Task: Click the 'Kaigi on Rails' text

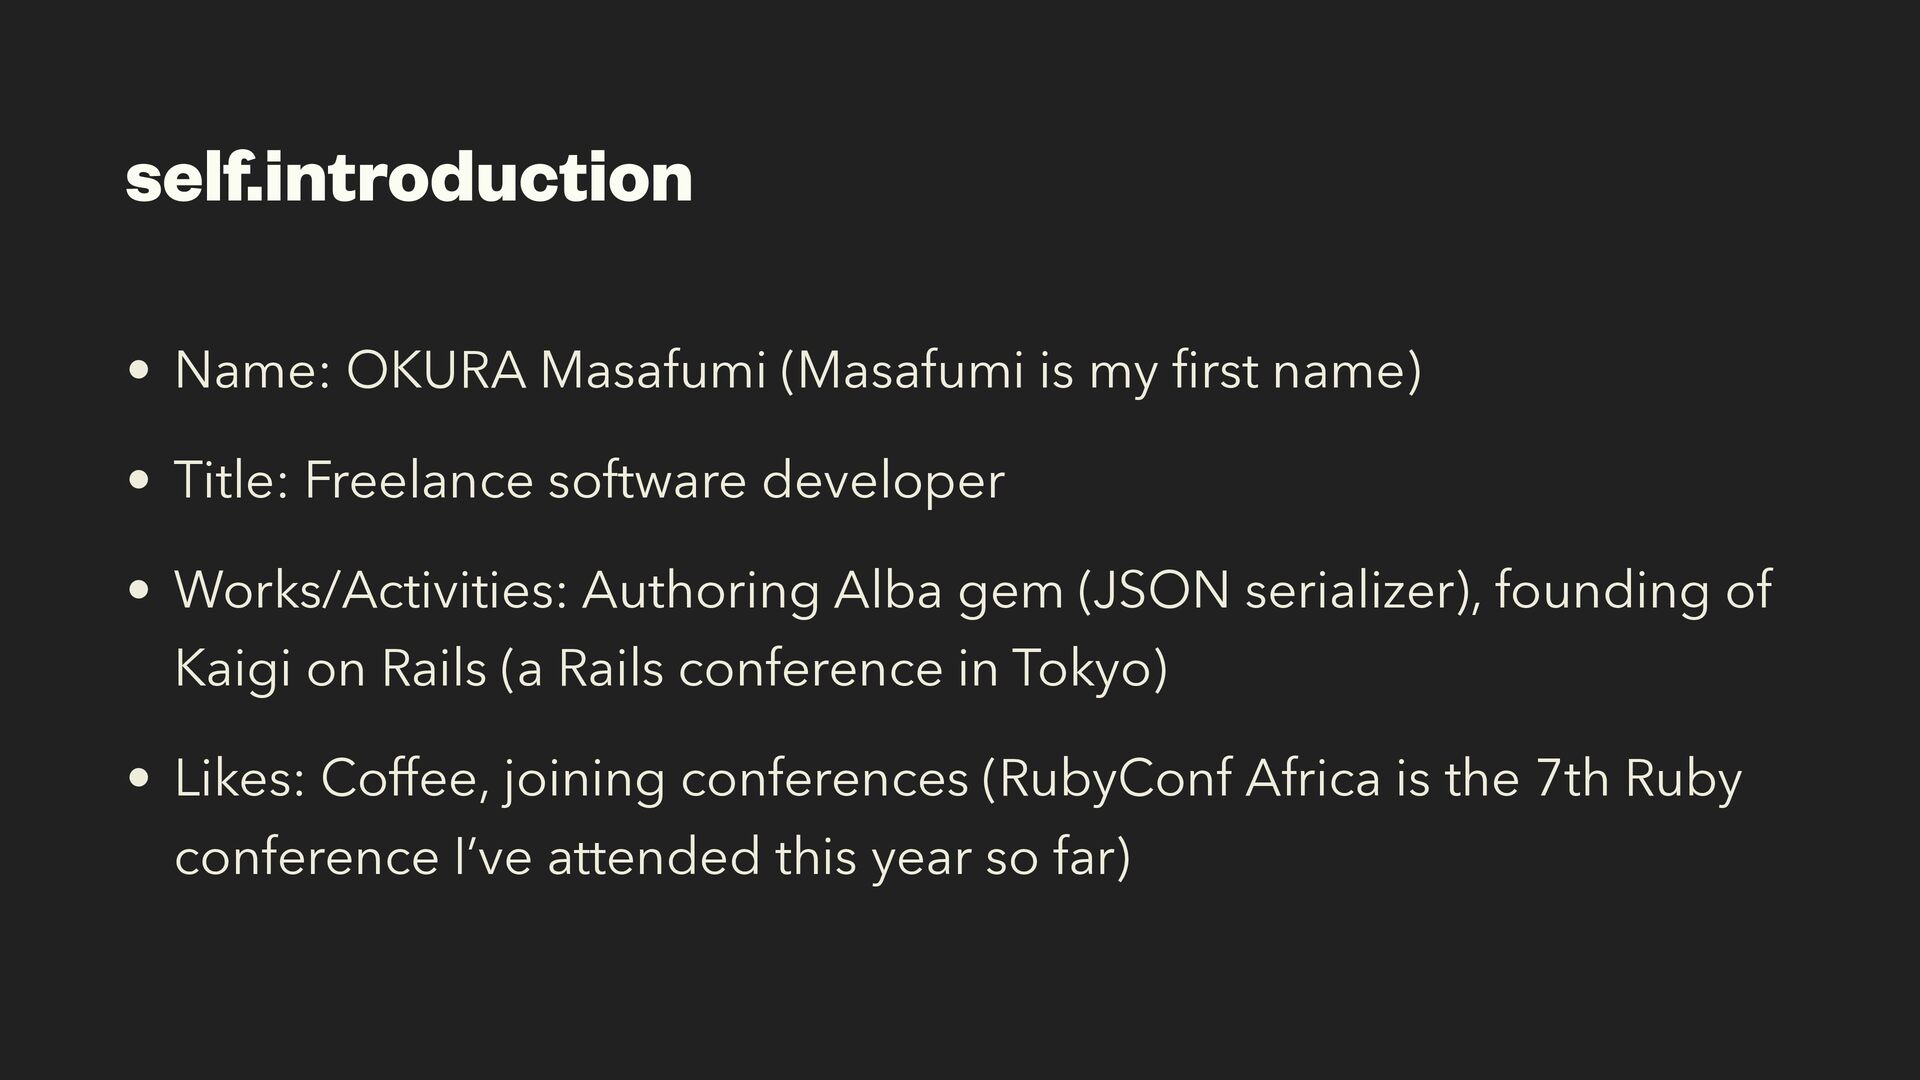Action: tap(330, 668)
